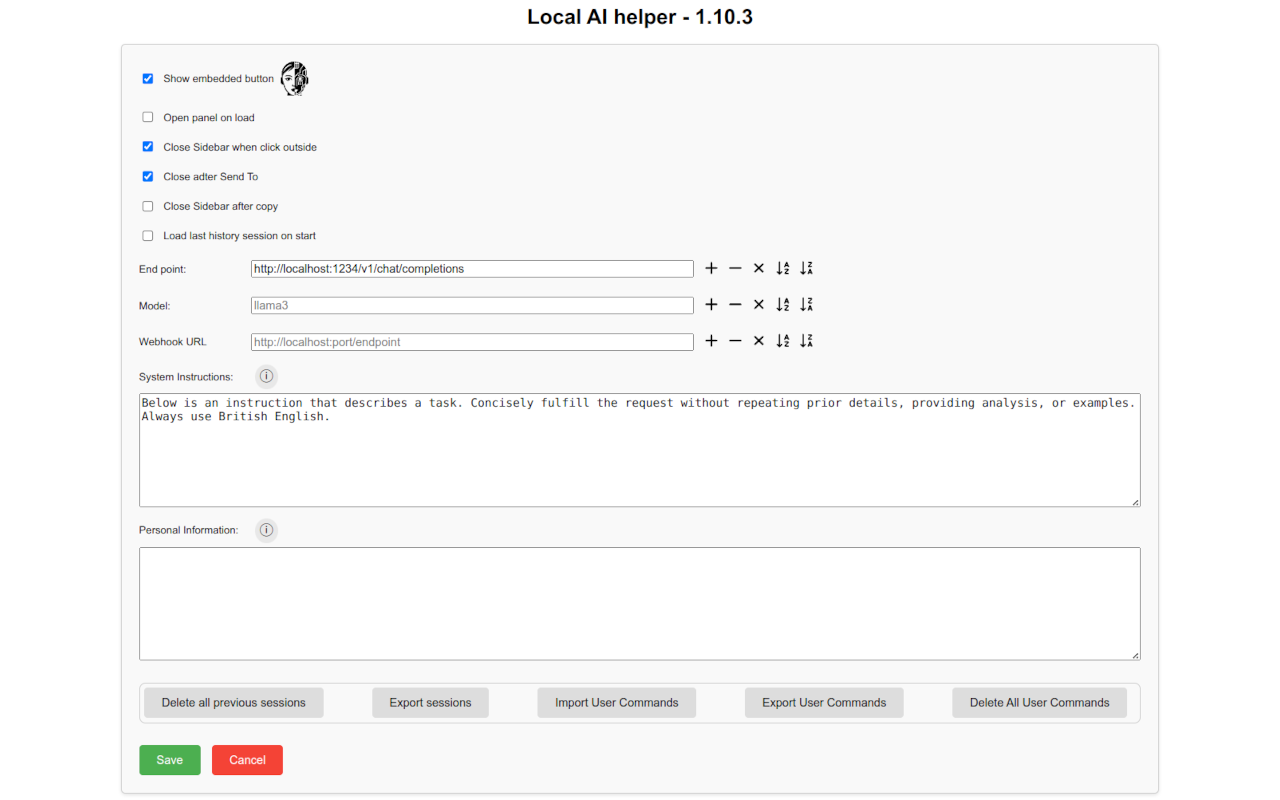Open the End point suggestions field
The height and width of the screenshot is (800, 1280).
tap(471, 268)
